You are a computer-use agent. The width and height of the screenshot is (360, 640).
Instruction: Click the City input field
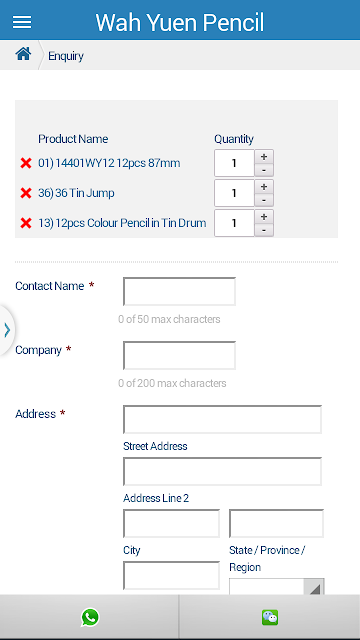pos(171,523)
